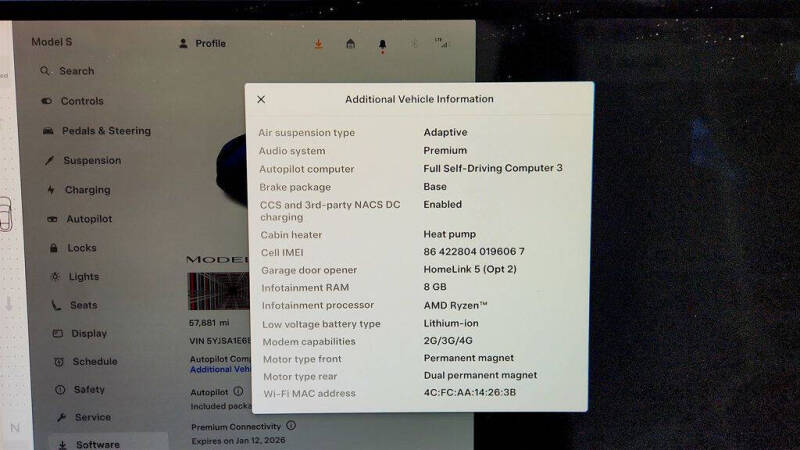Select the 'Premium' audio system value
The width and height of the screenshot is (800, 450).
[x=445, y=150]
